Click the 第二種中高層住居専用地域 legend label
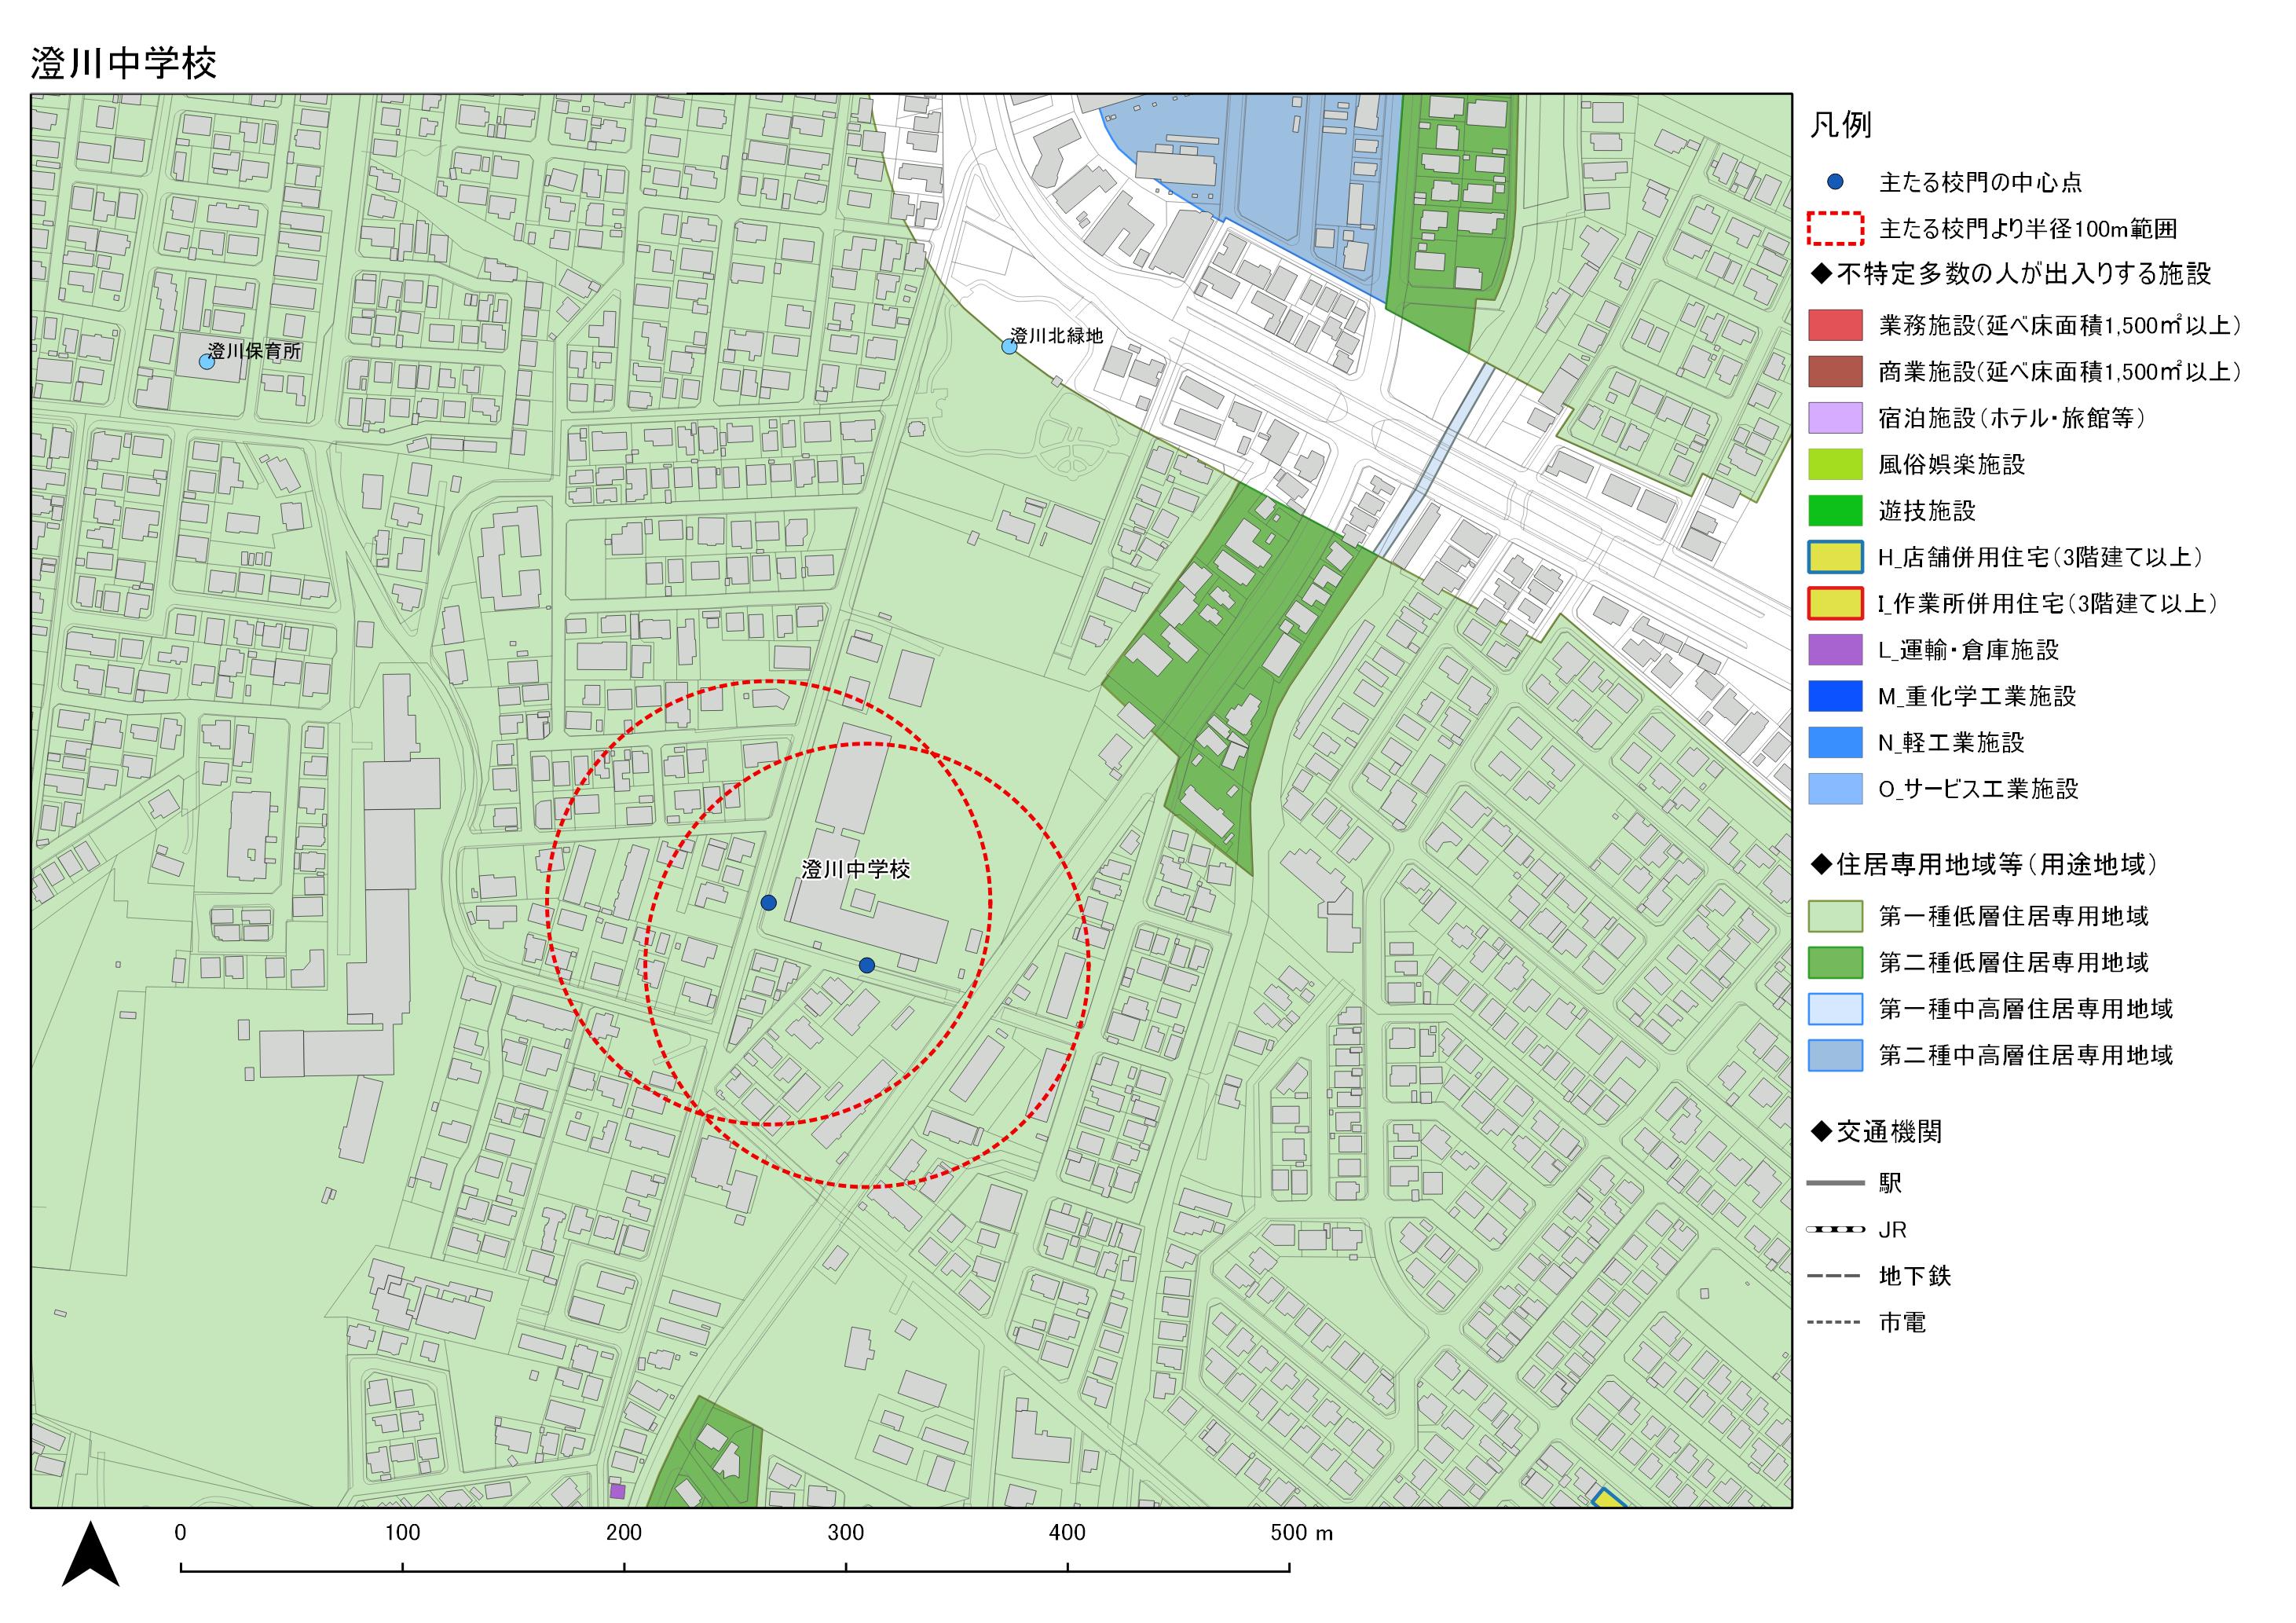Image resolution: width=2296 pixels, height=1623 pixels. pos(2025,1055)
